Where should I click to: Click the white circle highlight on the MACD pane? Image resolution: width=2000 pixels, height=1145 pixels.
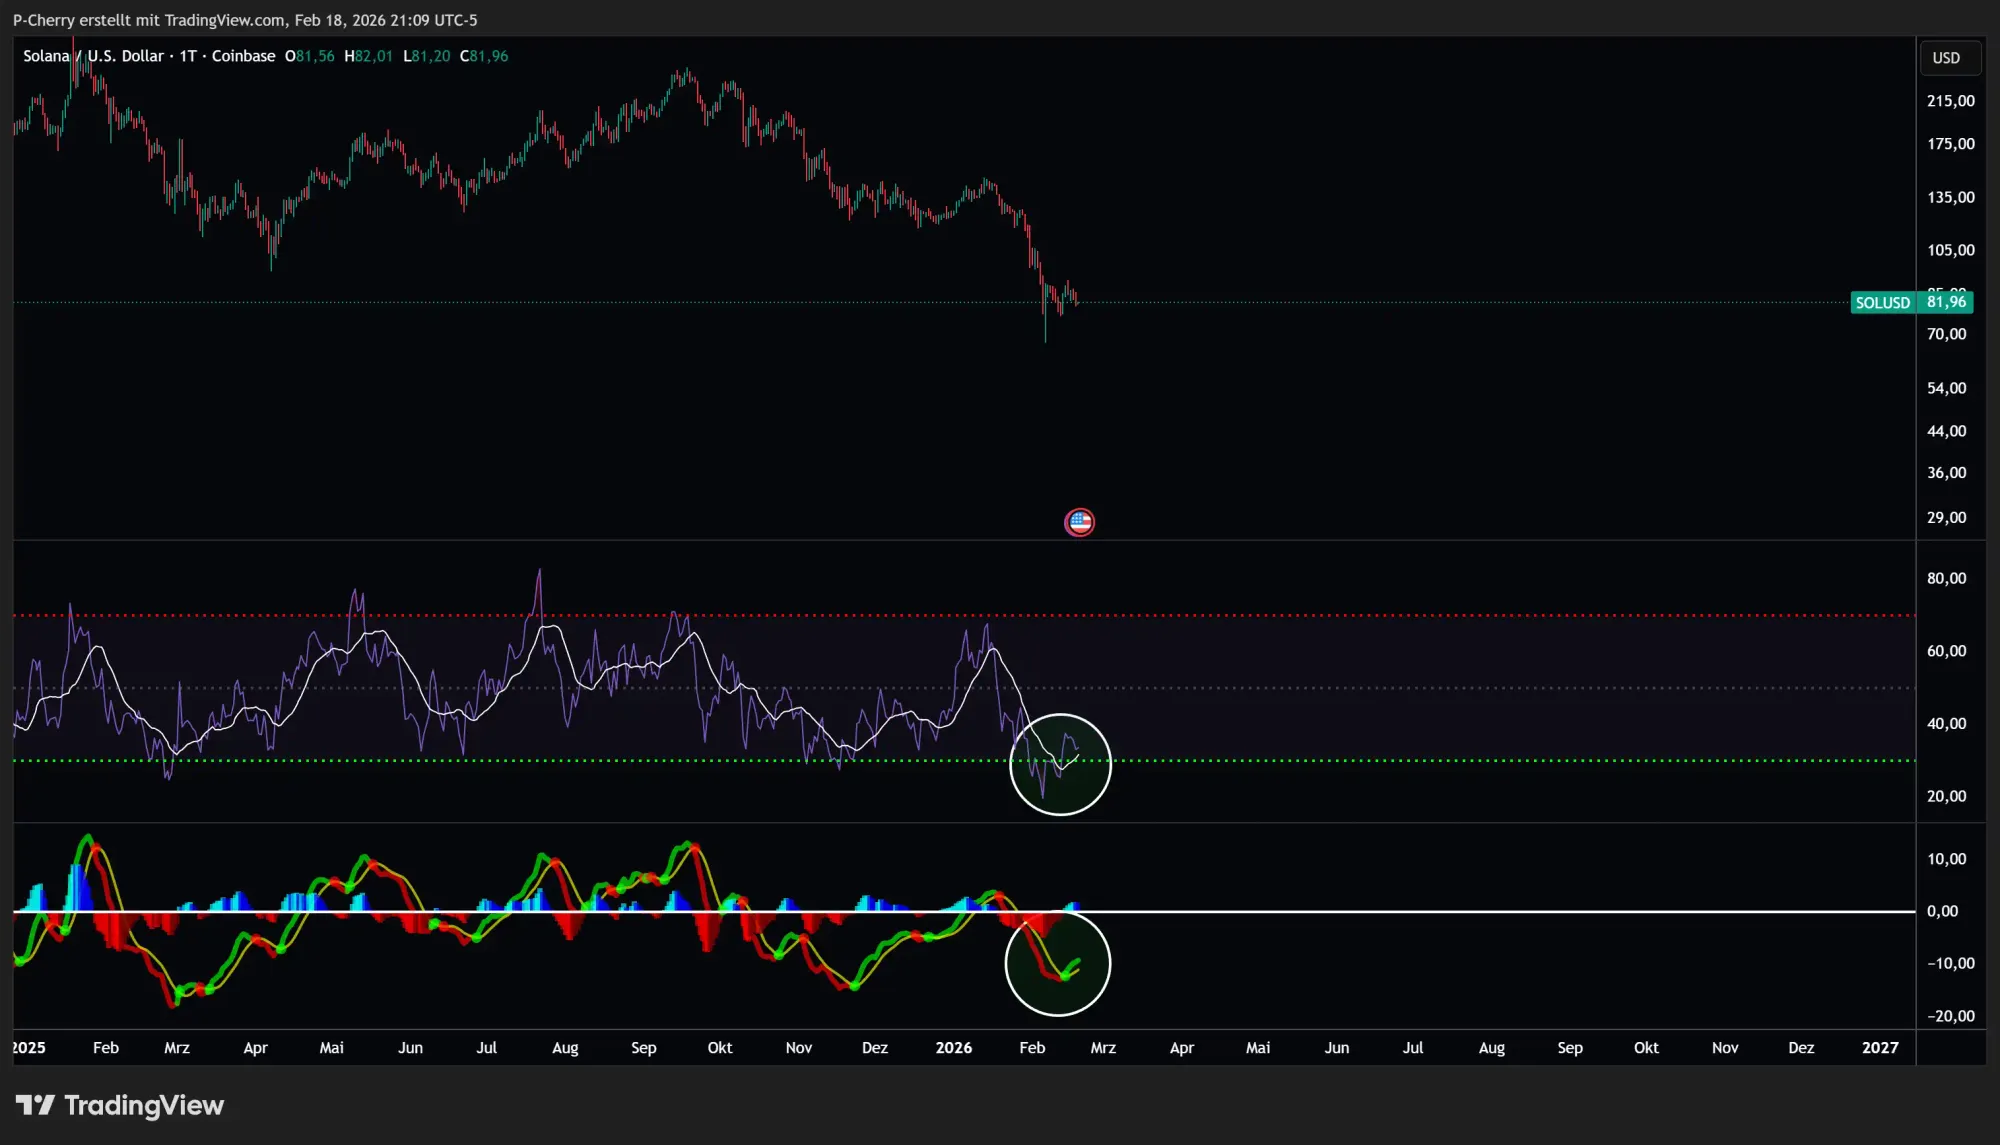[x=1058, y=962]
